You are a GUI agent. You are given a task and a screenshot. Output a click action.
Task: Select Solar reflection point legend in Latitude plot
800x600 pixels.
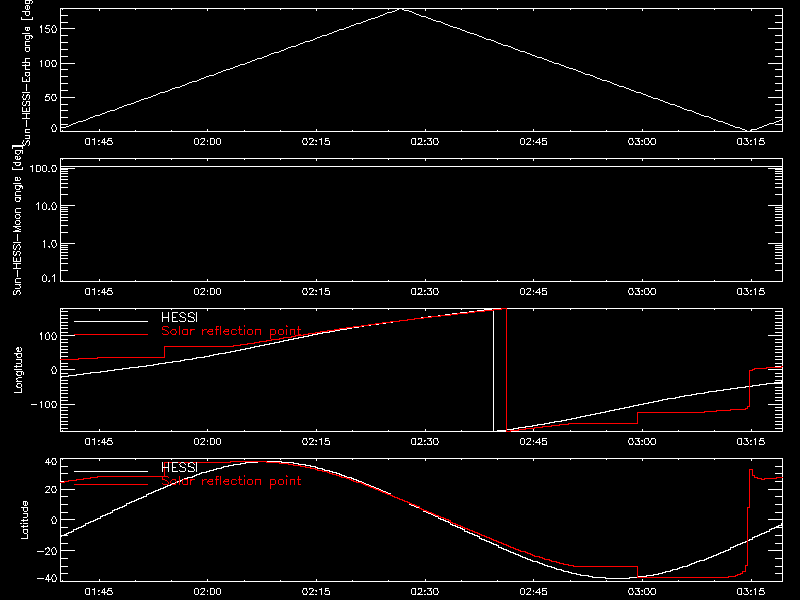click(231, 481)
